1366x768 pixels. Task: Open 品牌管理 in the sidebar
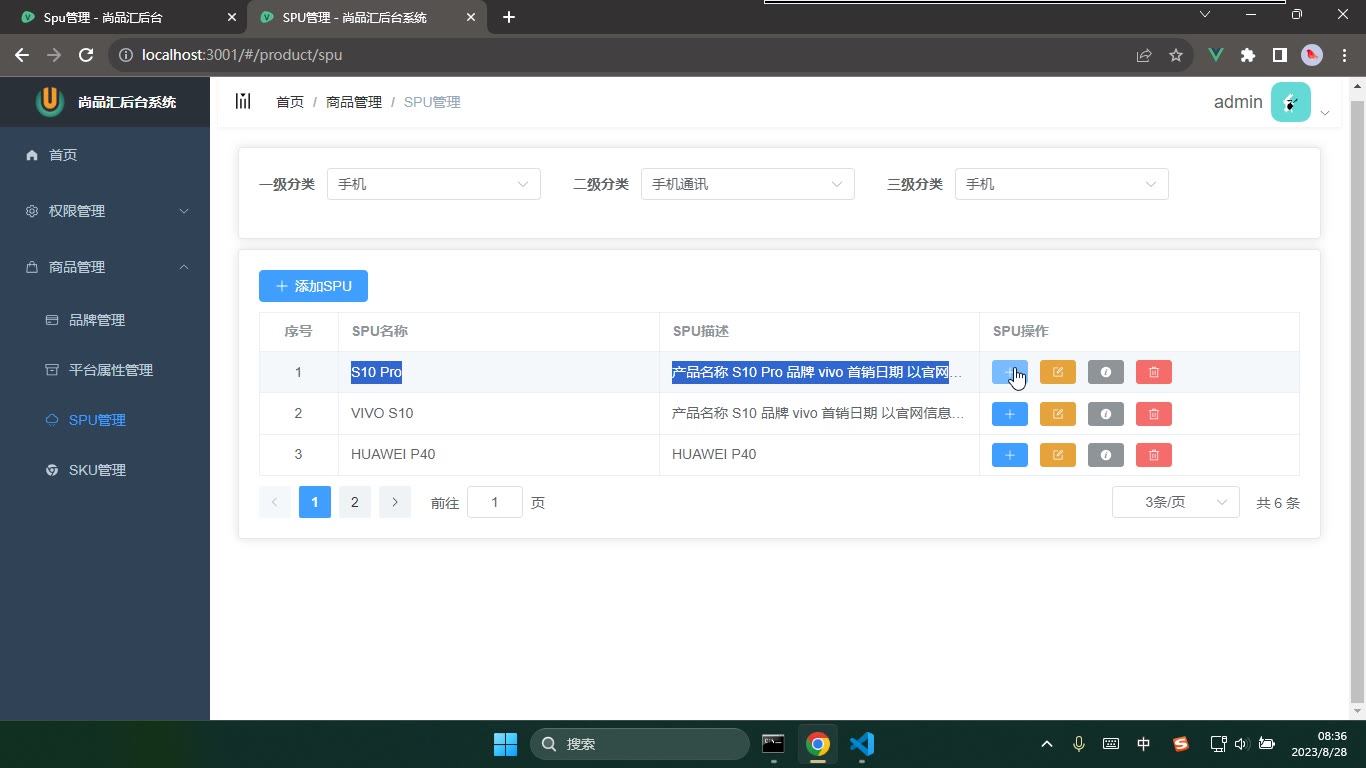point(105,320)
